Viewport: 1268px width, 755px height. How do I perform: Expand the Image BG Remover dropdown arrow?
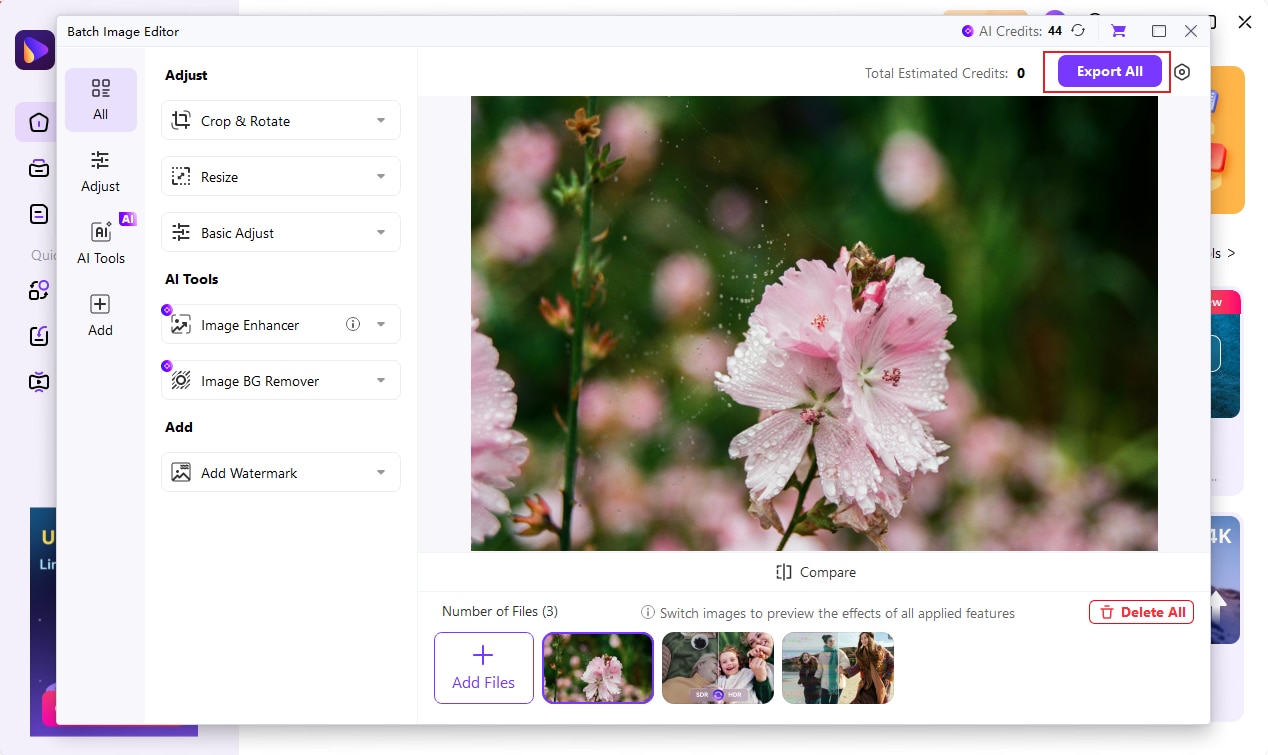pyautogui.click(x=381, y=380)
